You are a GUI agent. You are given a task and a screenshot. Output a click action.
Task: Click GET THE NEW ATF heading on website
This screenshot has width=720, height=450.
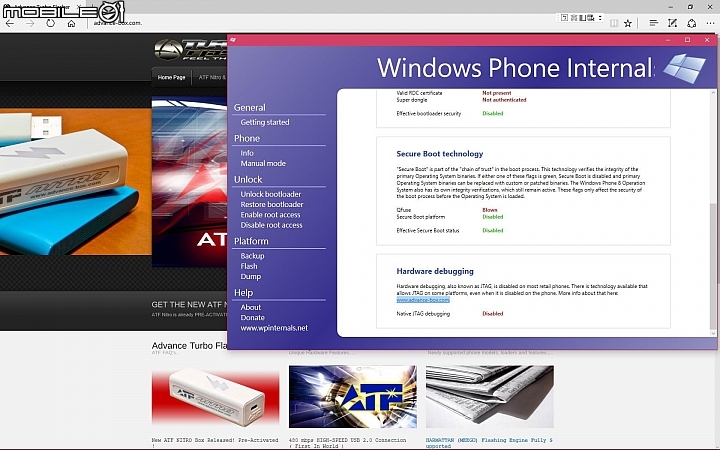[x=189, y=304]
